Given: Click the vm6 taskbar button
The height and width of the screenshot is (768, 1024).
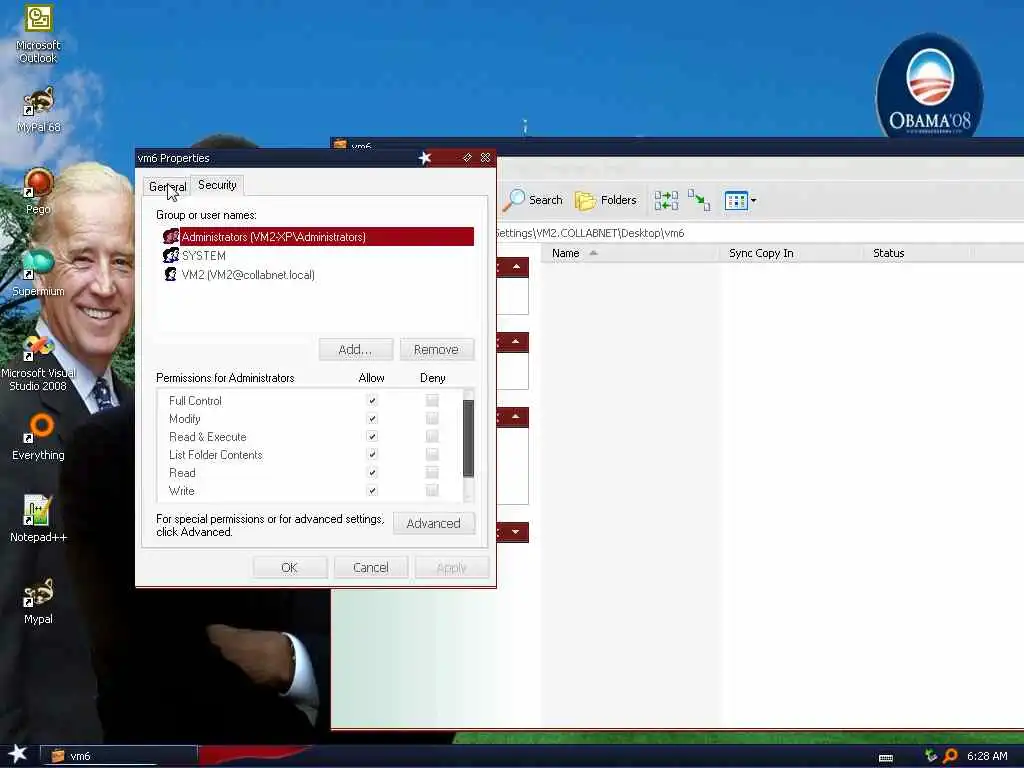Looking at the screenshot, I should click(119, 756).
